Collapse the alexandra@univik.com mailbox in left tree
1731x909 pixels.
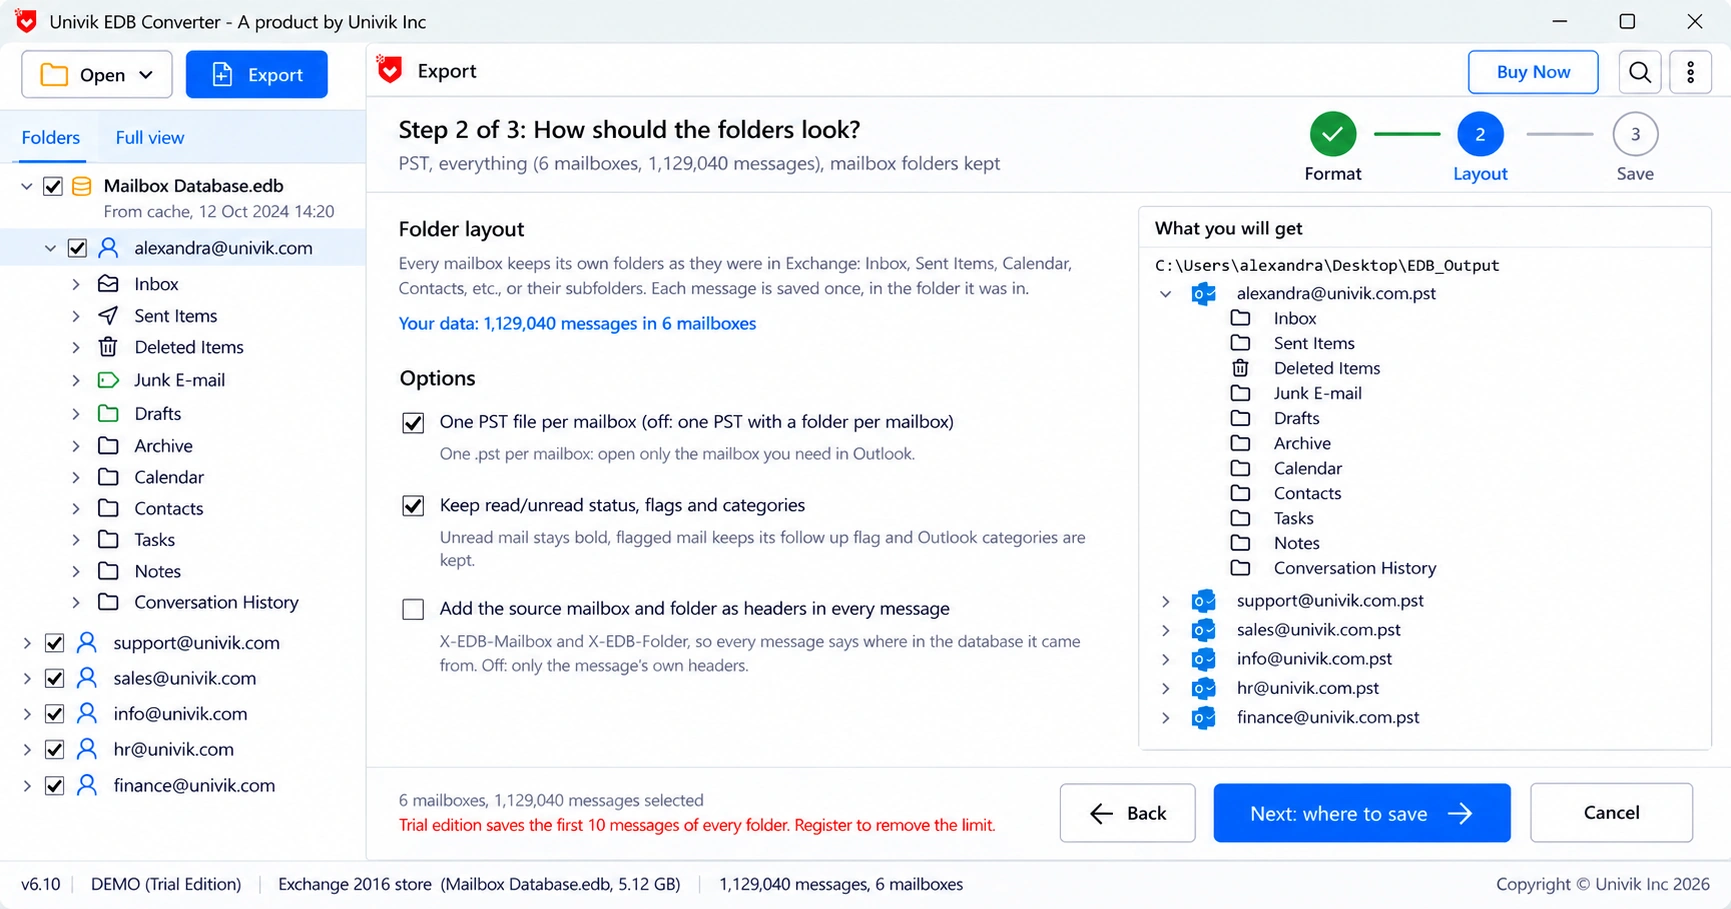[50, 248]
